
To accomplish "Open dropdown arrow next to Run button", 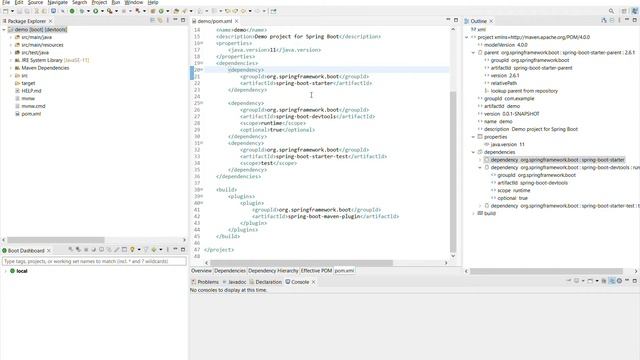I will tap(102, 11).
